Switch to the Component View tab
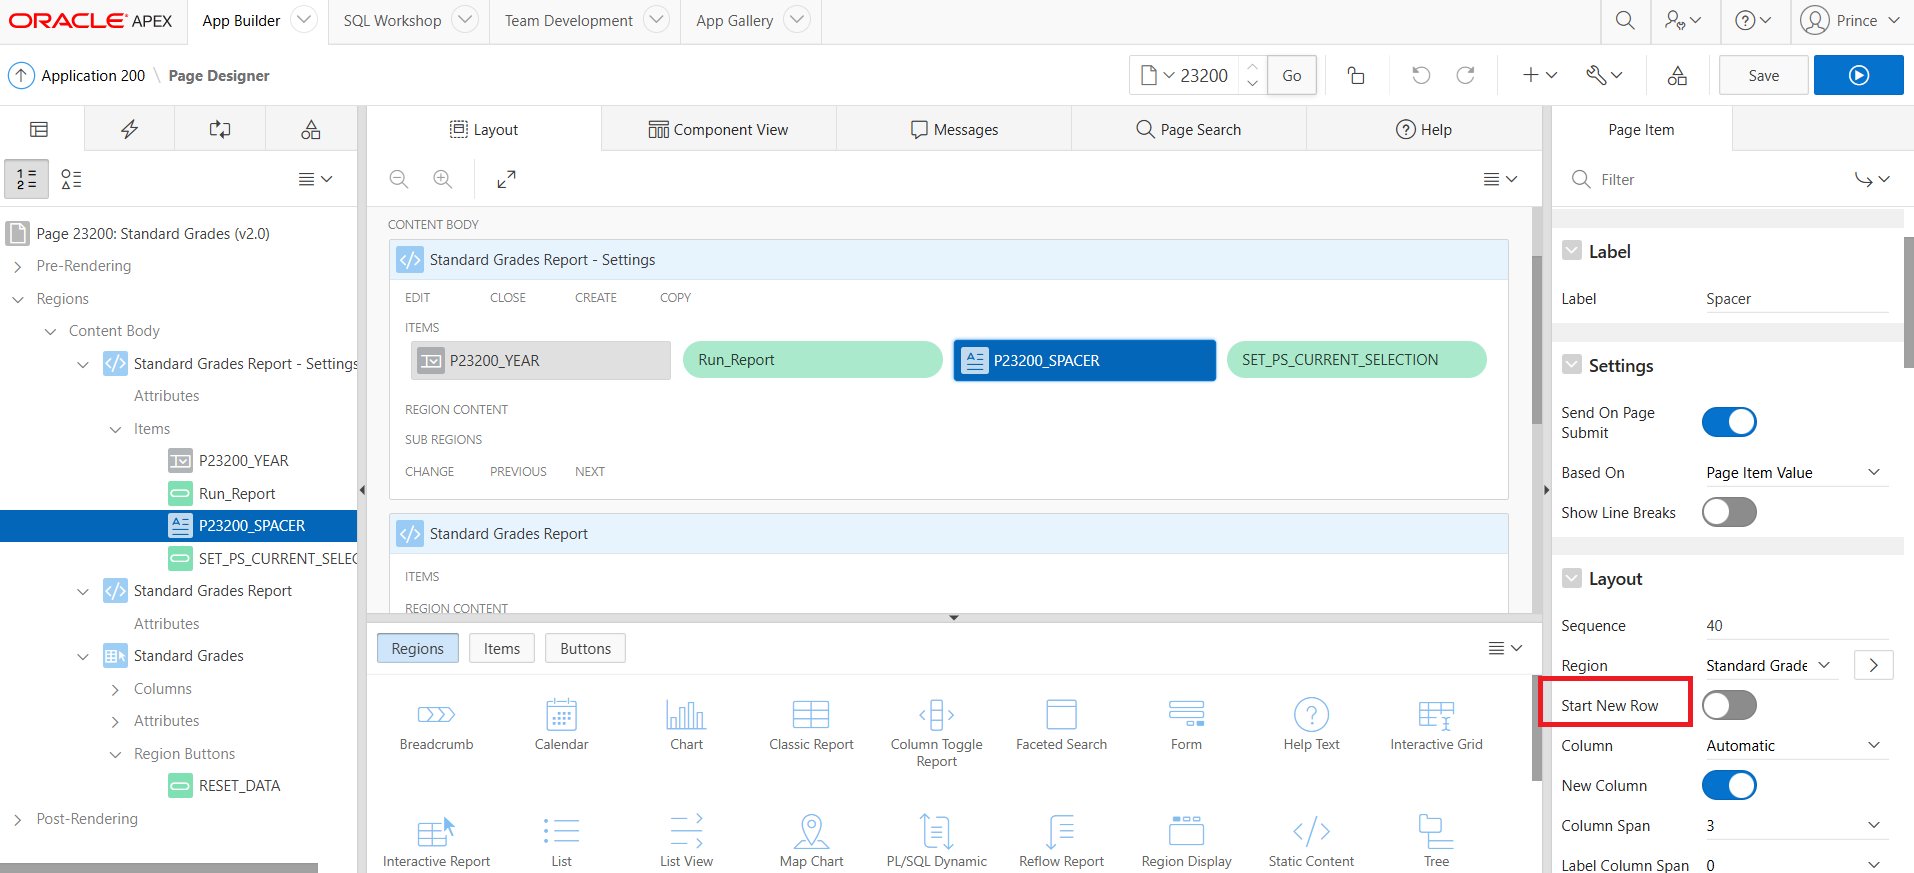 point(718,130)
